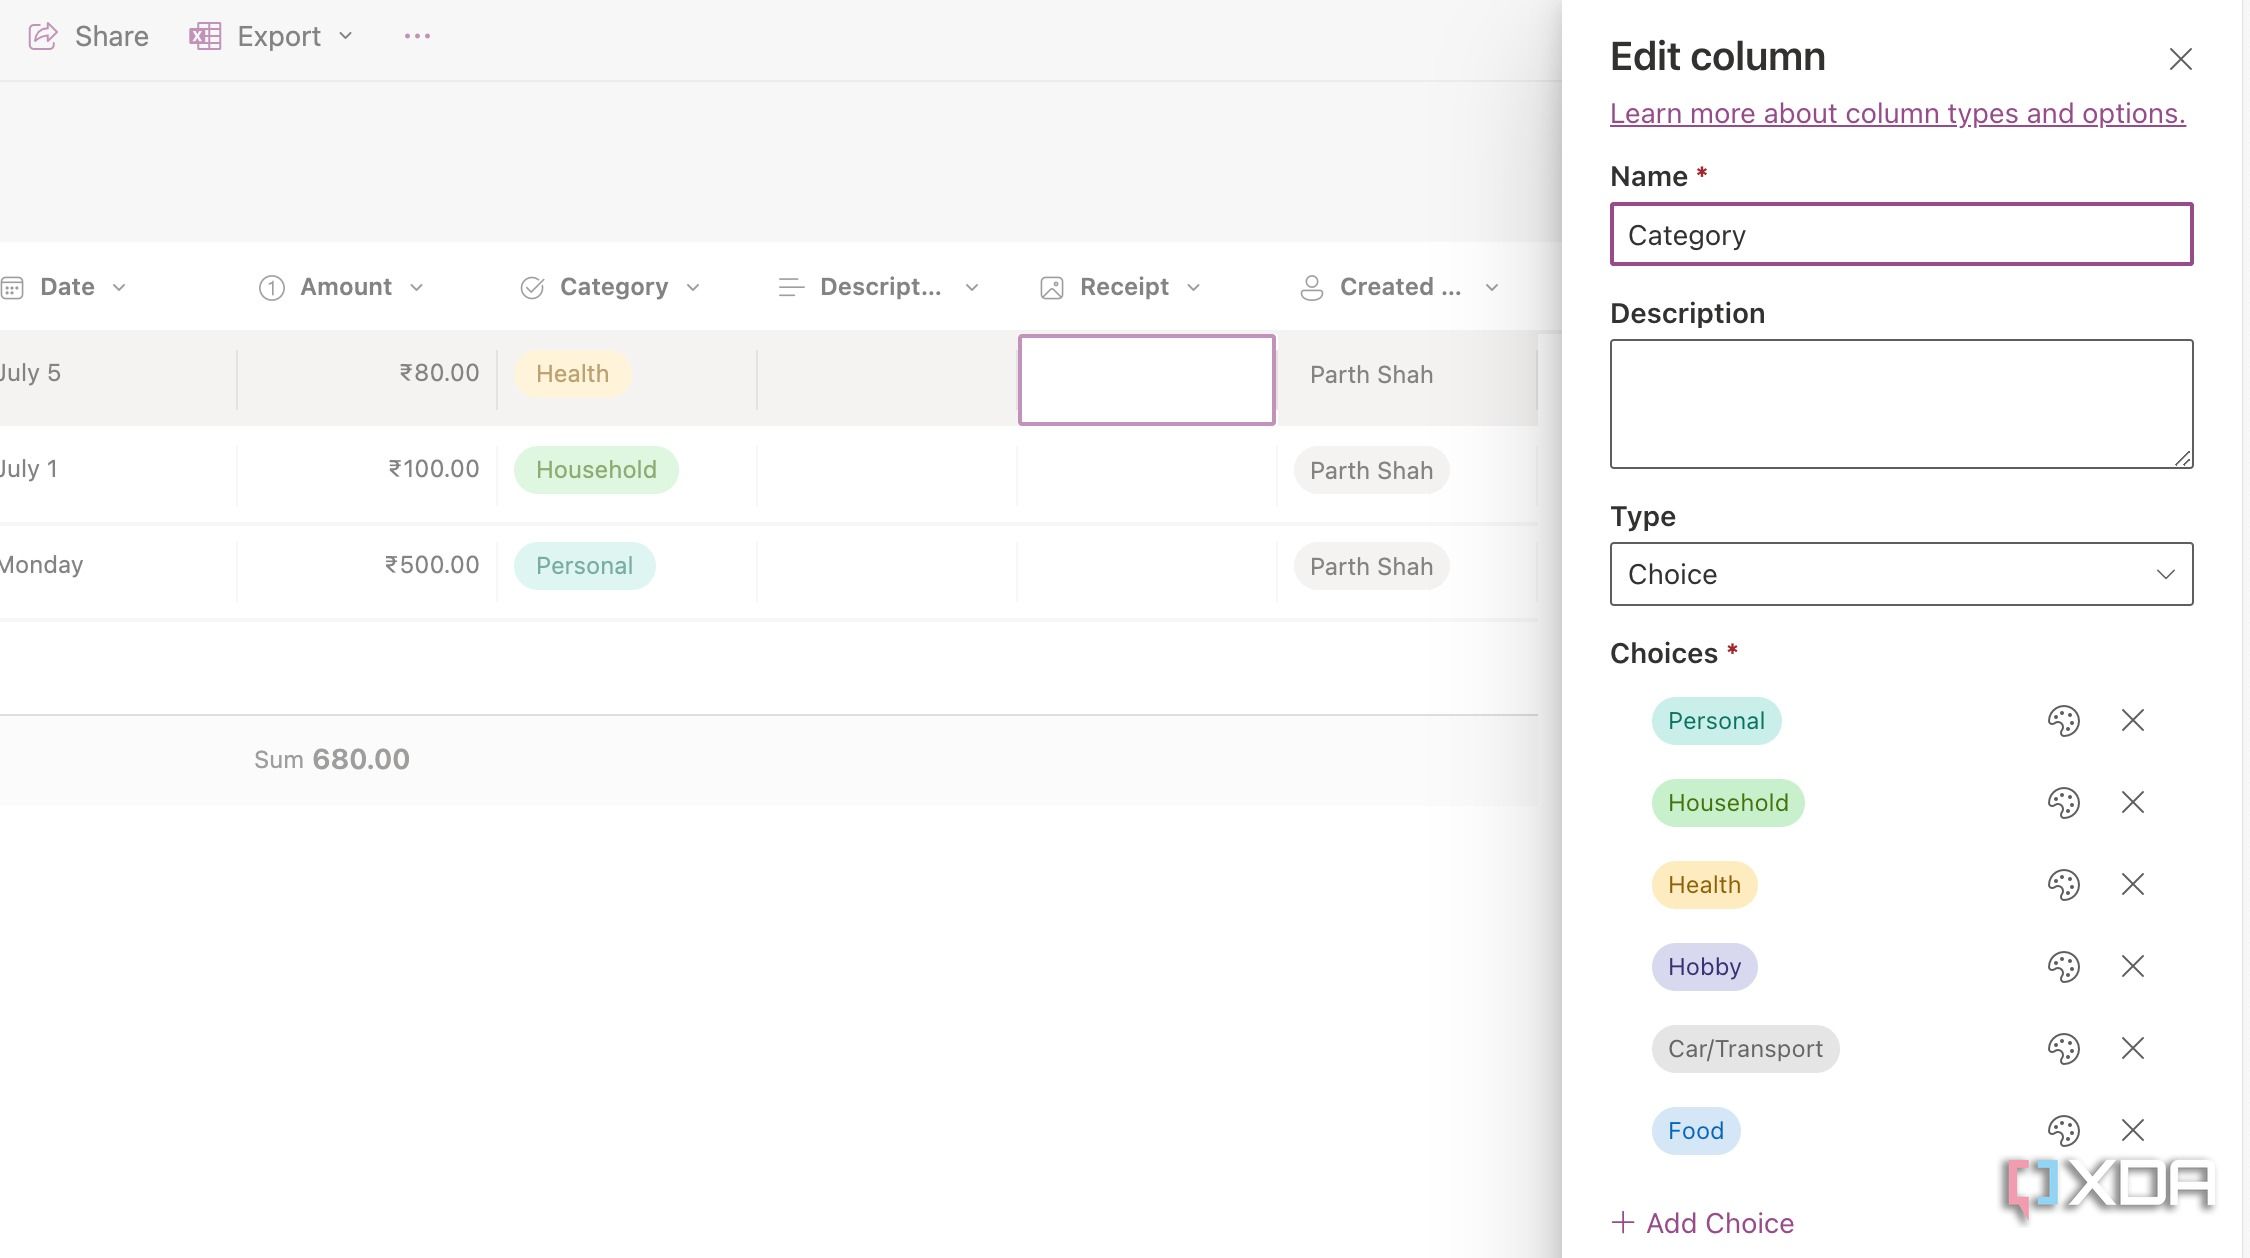This screenshot has width=2250, height=1258.
Task: Remove the Health choice
Action: (2132, 884)
